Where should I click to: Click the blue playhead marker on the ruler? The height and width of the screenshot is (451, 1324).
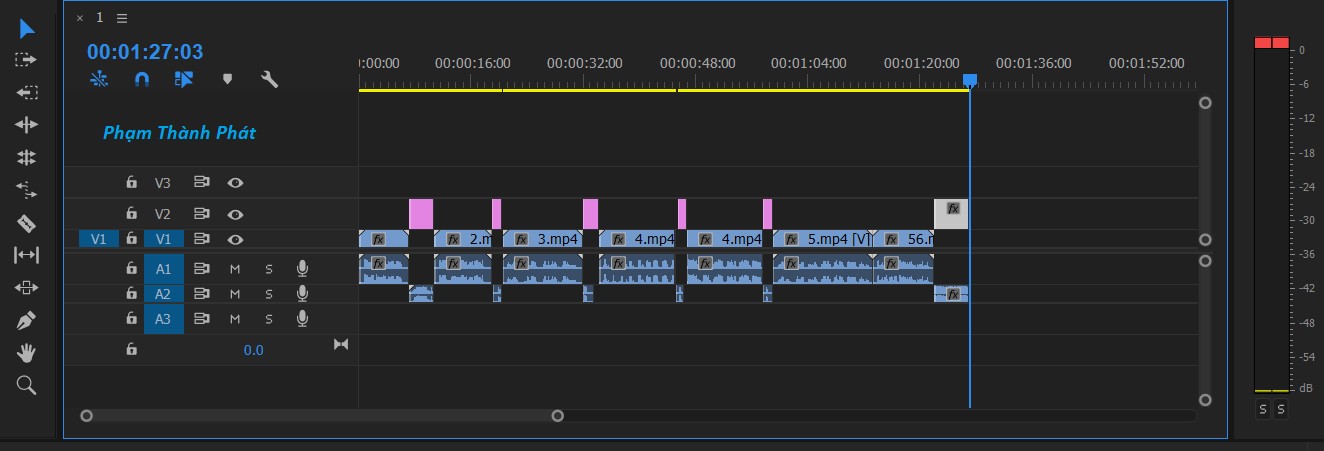point(969,80)
